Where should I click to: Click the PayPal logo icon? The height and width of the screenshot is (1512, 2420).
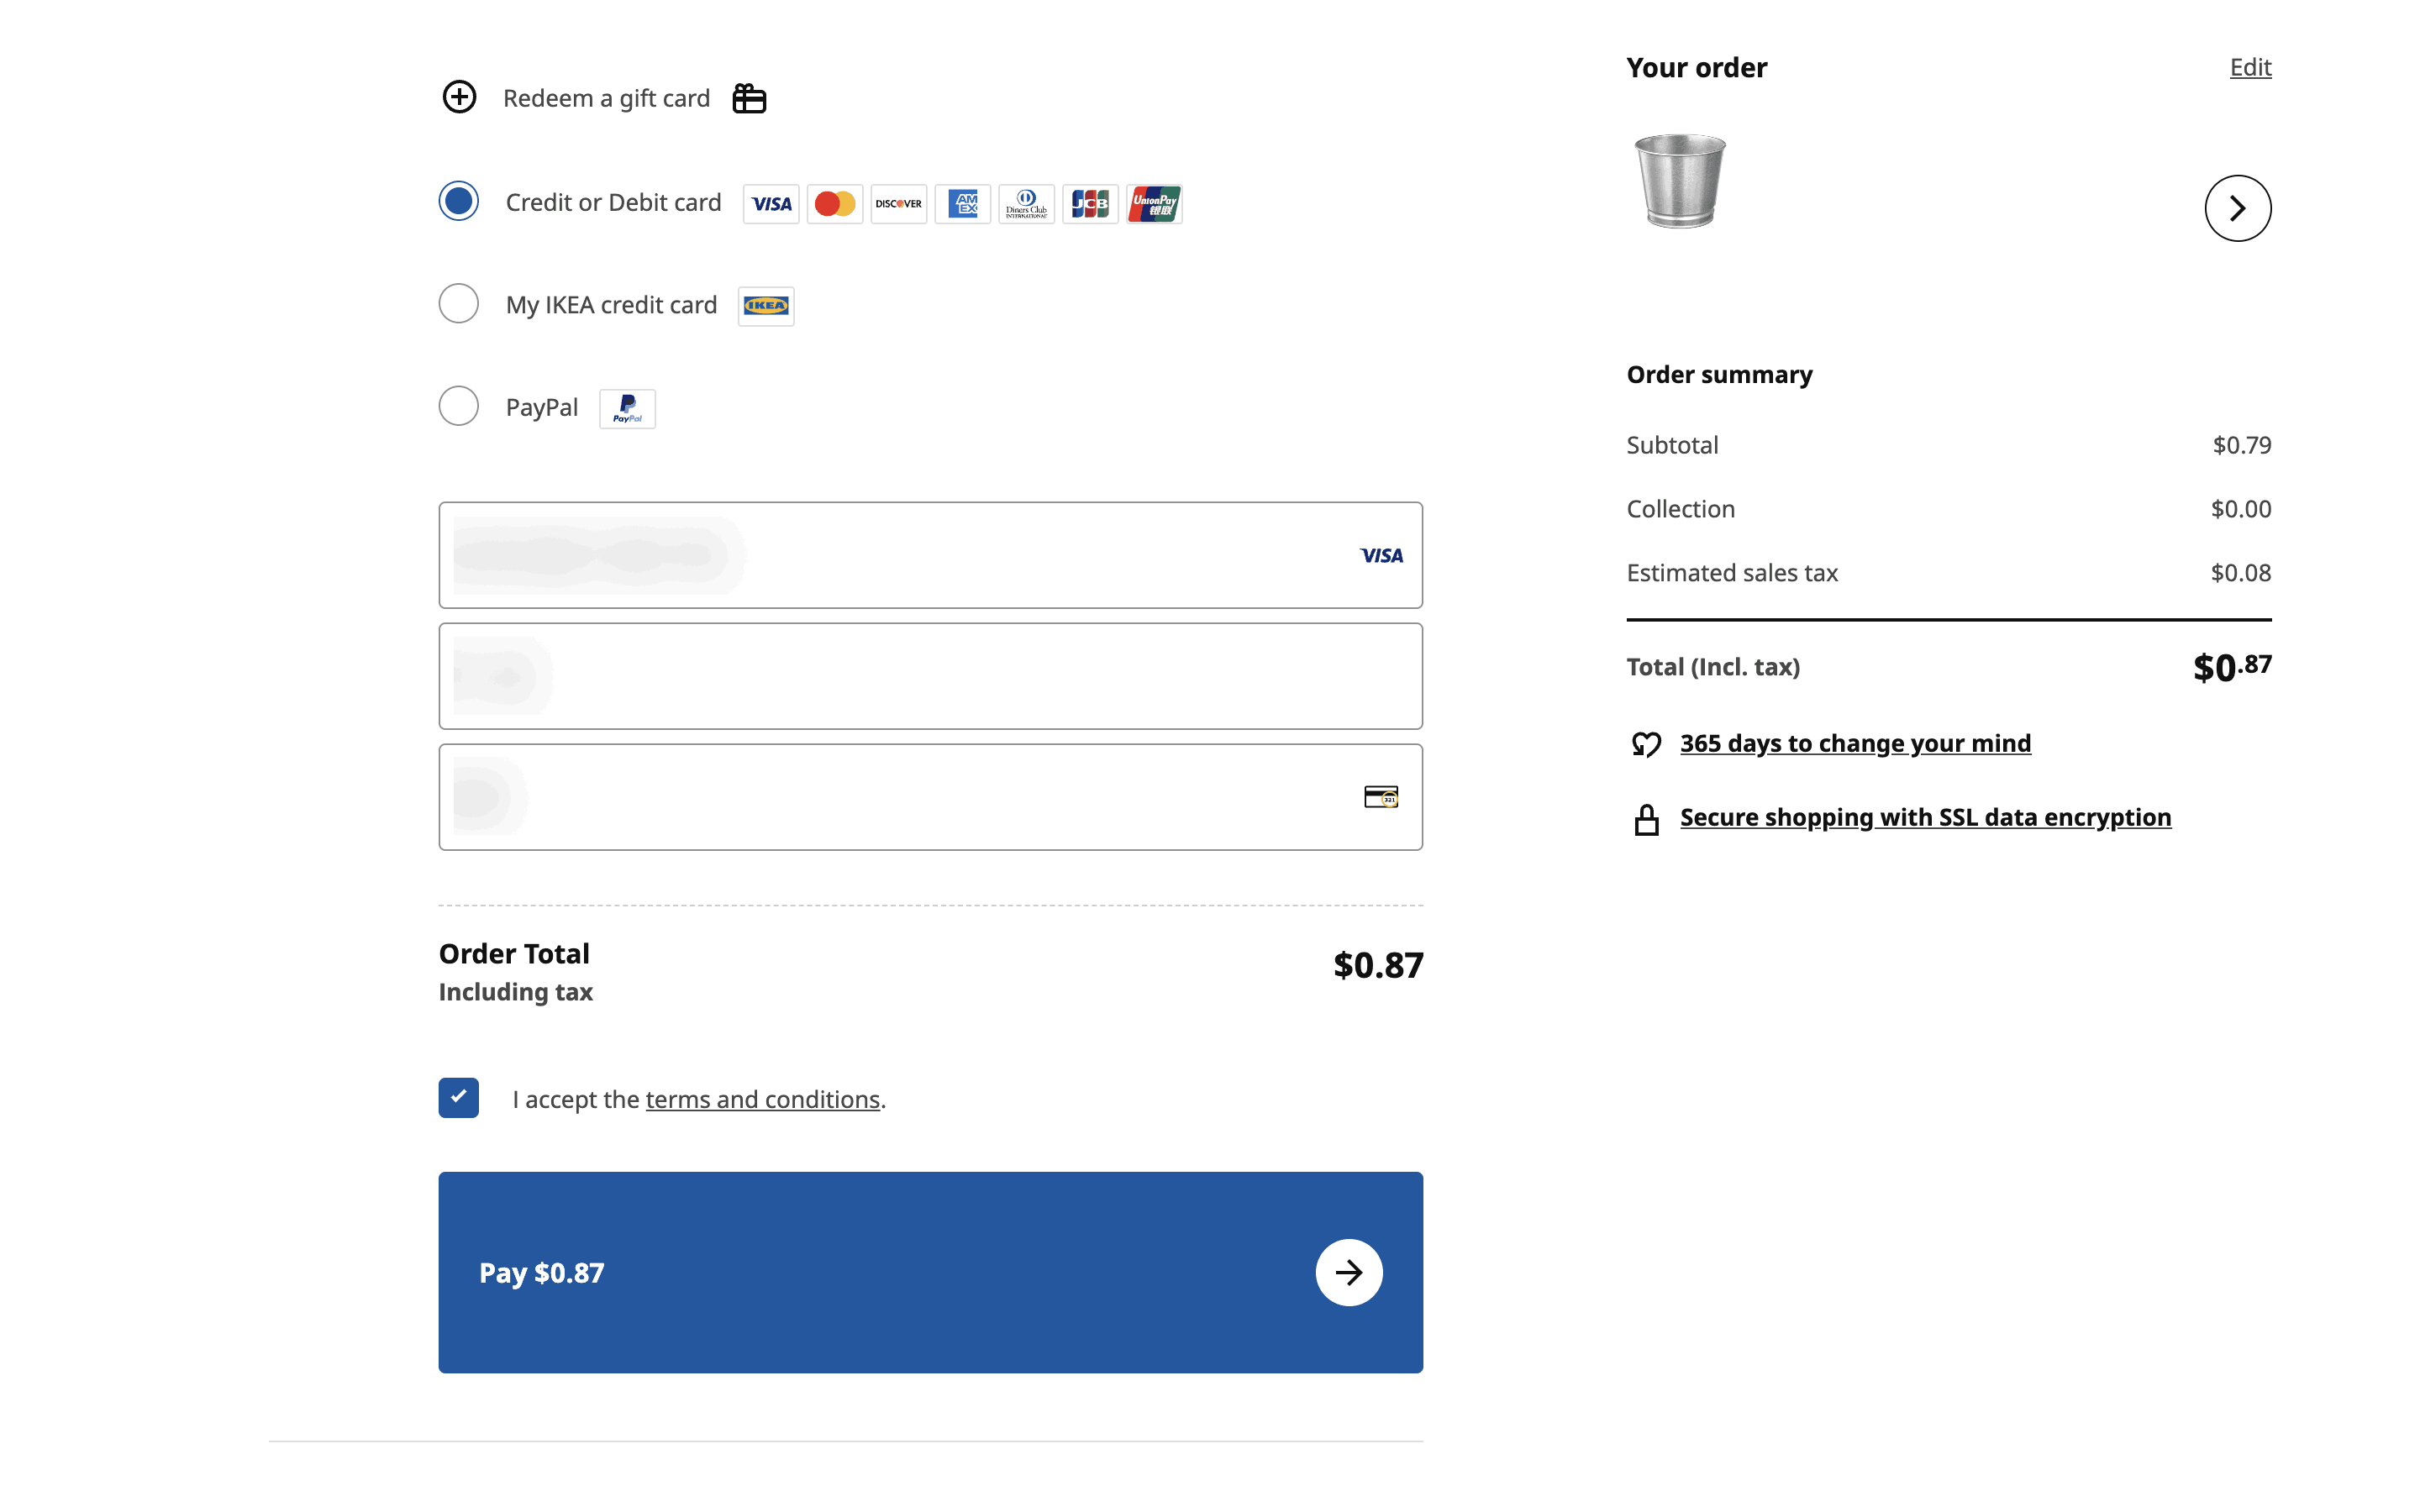pos(627,408)
